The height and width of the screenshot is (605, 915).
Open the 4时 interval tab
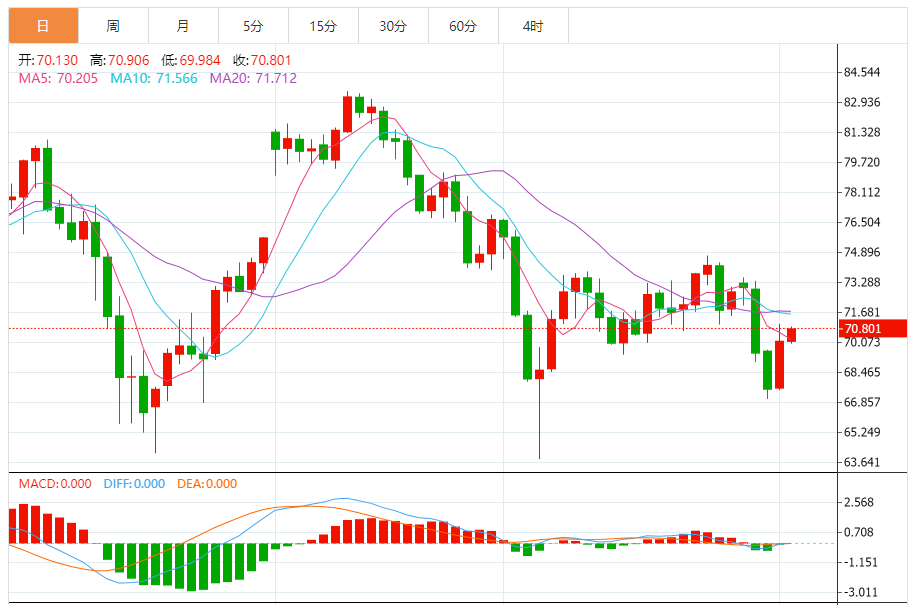point(533,26)
